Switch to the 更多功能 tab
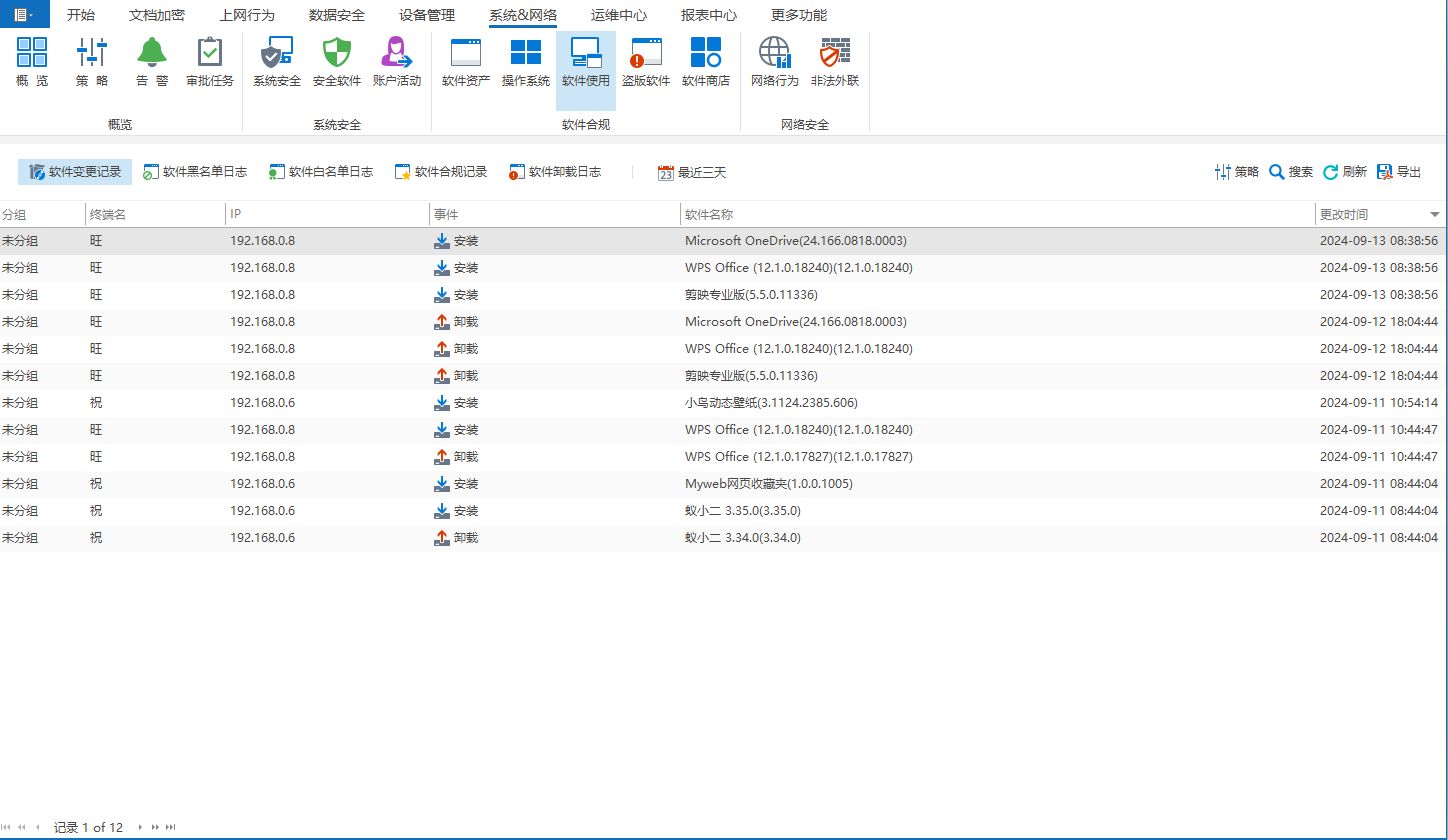 (x=799, y=15)
